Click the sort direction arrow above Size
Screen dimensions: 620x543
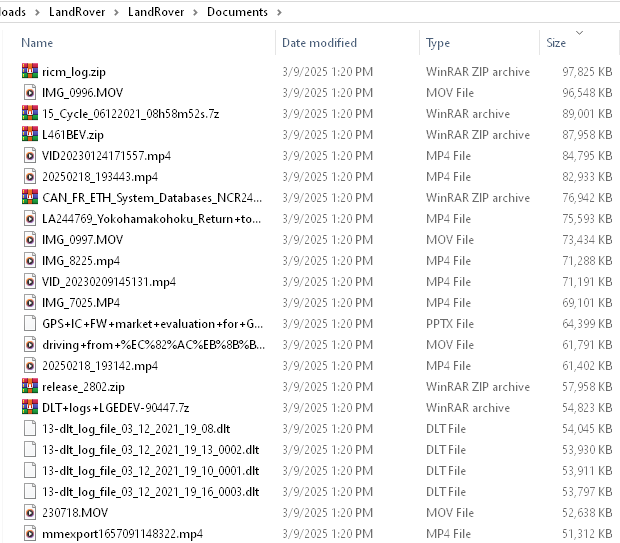click(x=579, y=33)
